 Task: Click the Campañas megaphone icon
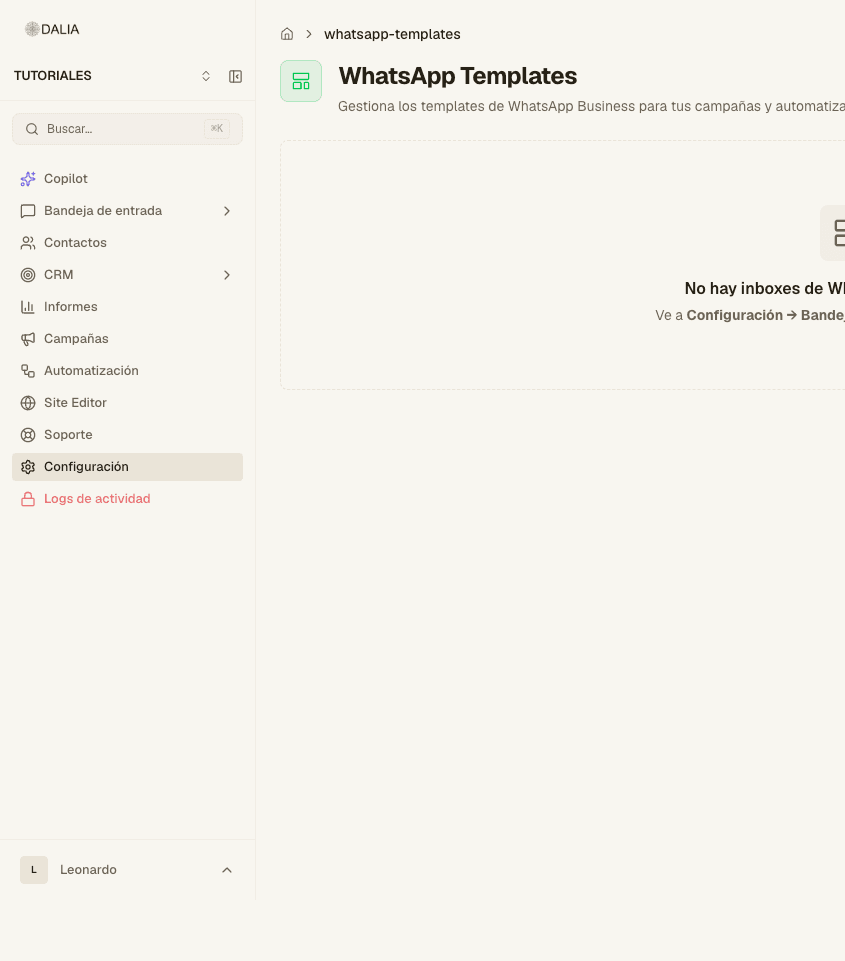click(x=28, y=339)
